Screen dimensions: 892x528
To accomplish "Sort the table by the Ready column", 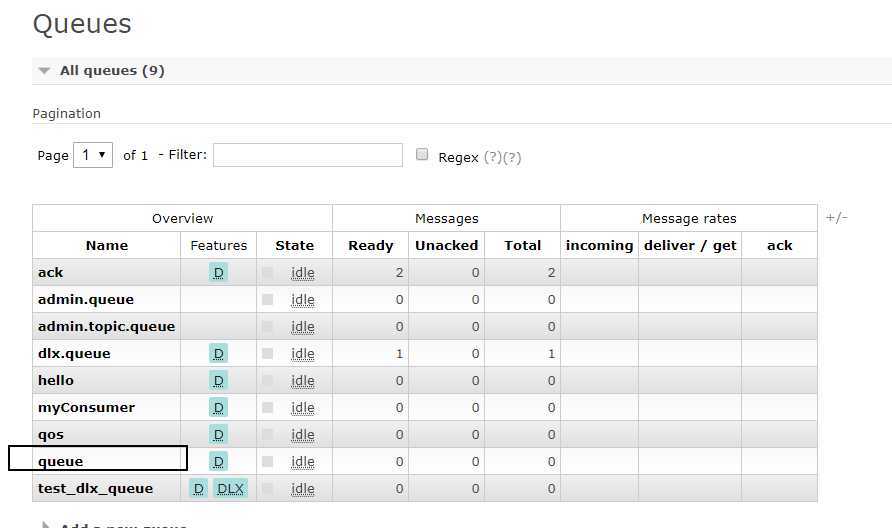I will click(370, 245).
